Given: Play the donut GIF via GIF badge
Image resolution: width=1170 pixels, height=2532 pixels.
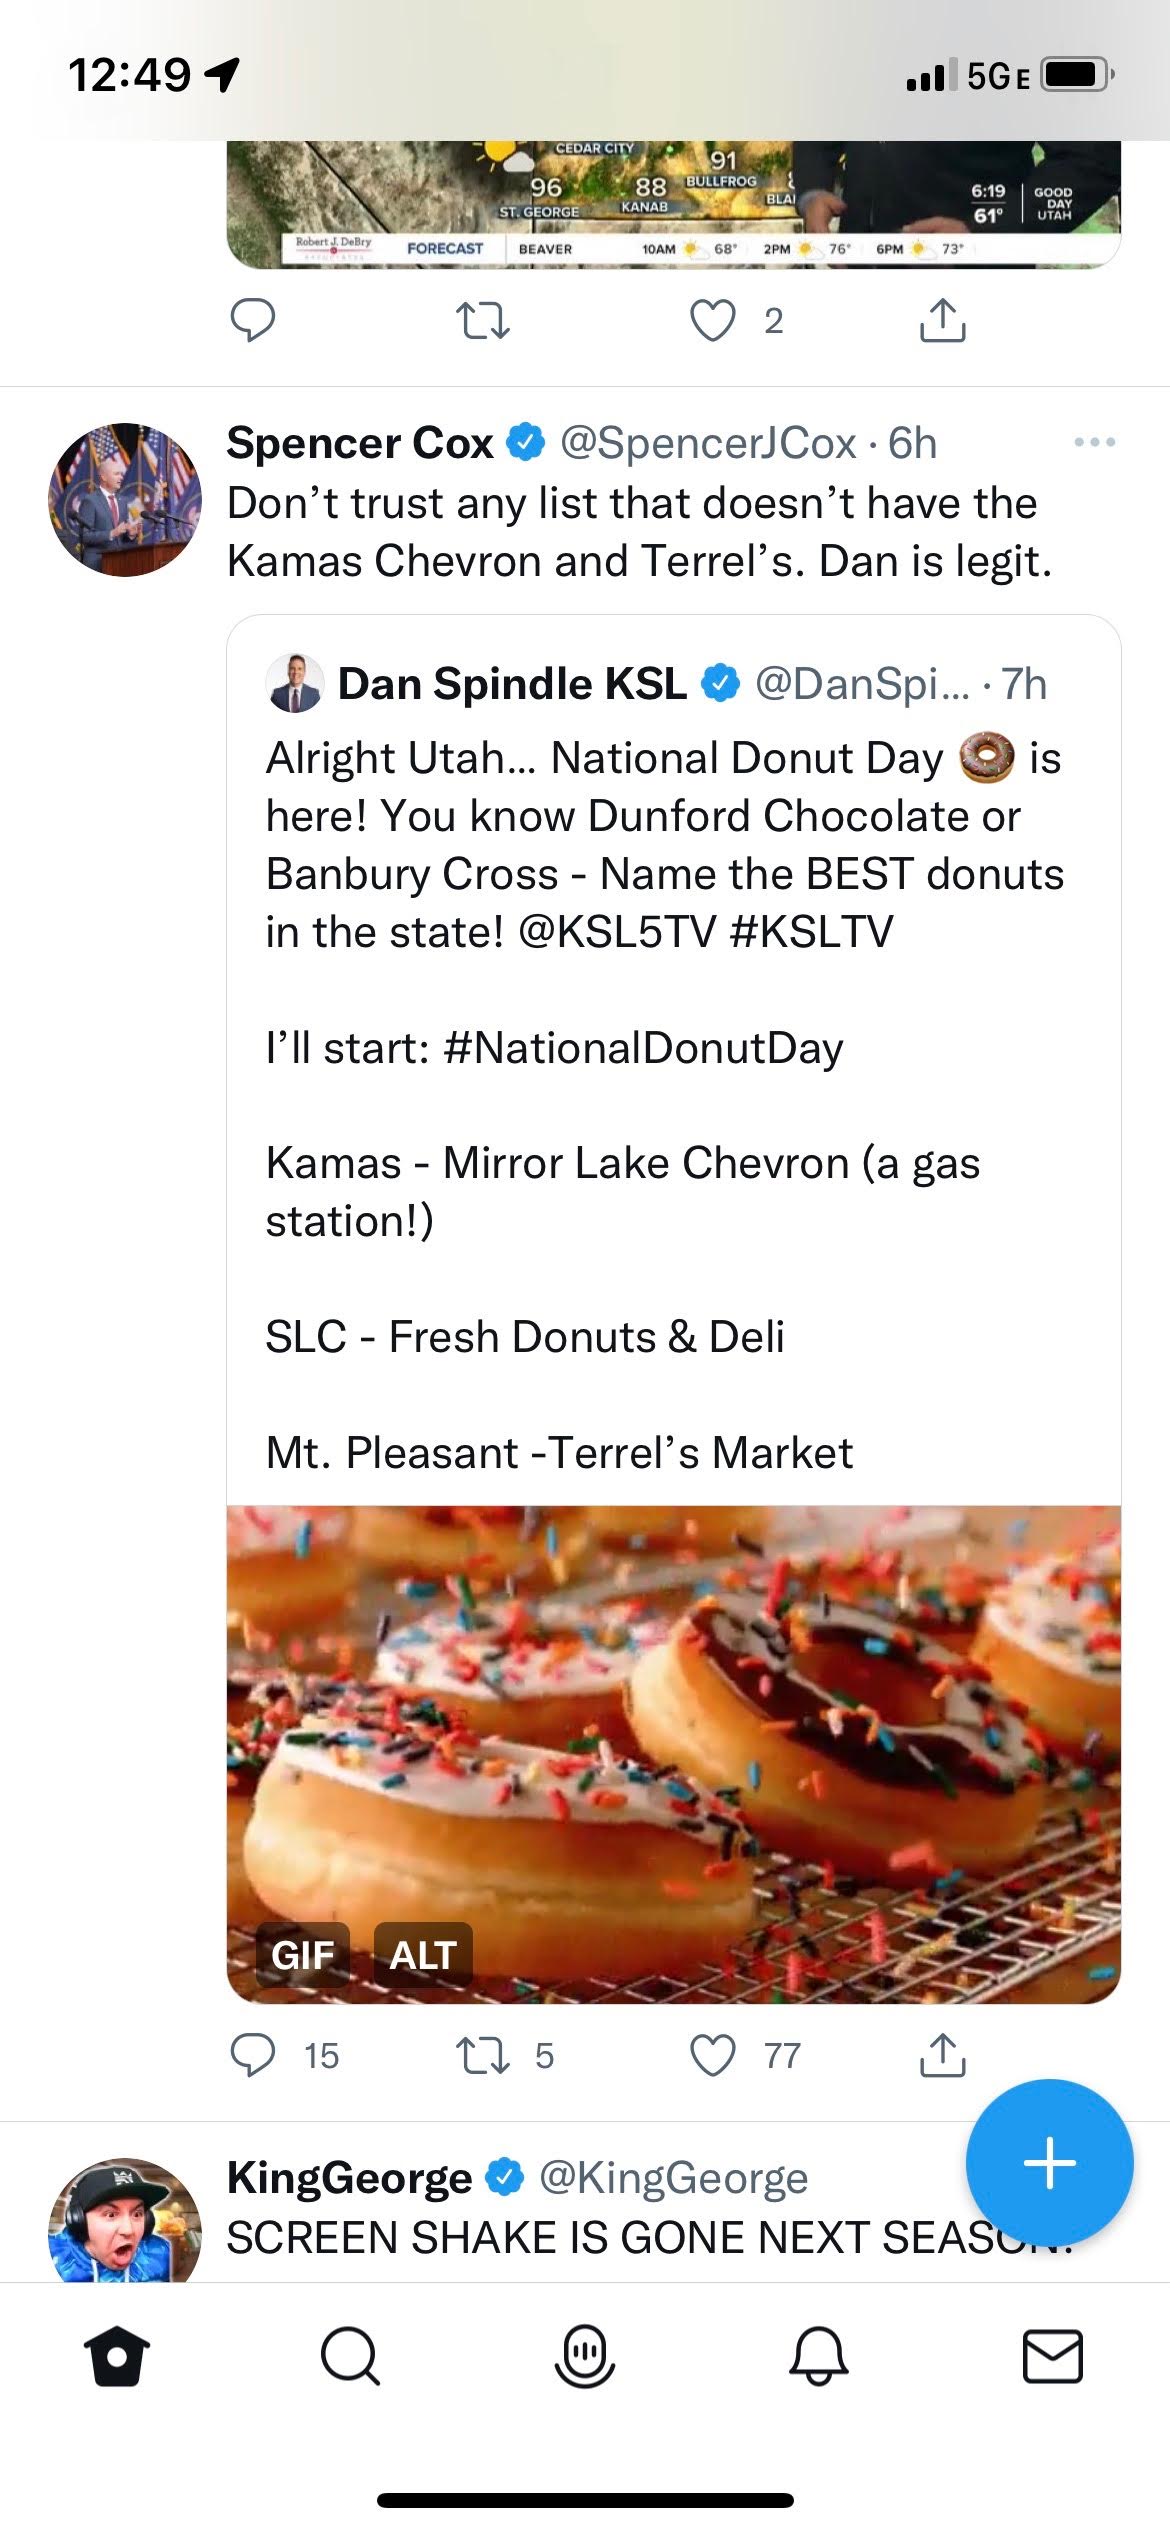Looking at the screenshot, I should pyautogui.click(x=303, y=1954).
